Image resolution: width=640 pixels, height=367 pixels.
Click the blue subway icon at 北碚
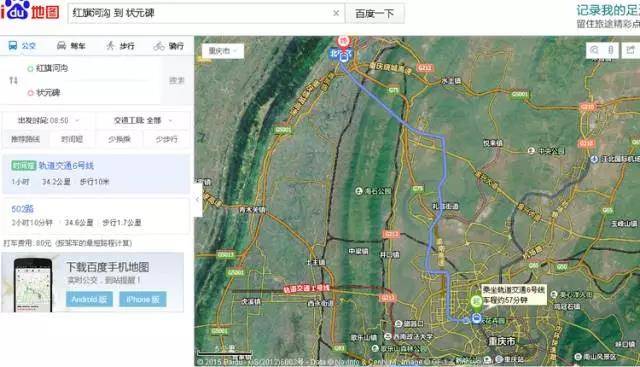pos(344,57)
